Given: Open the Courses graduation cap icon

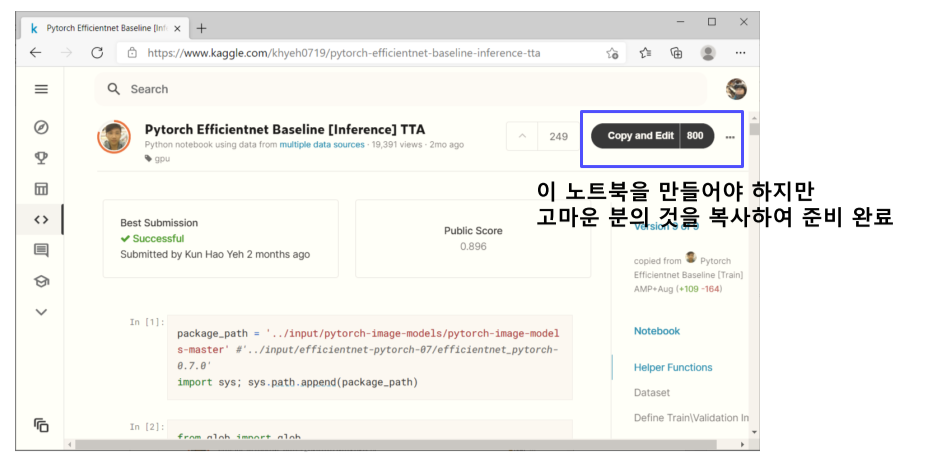Looking at the screenshot, I should coord(41,281).
